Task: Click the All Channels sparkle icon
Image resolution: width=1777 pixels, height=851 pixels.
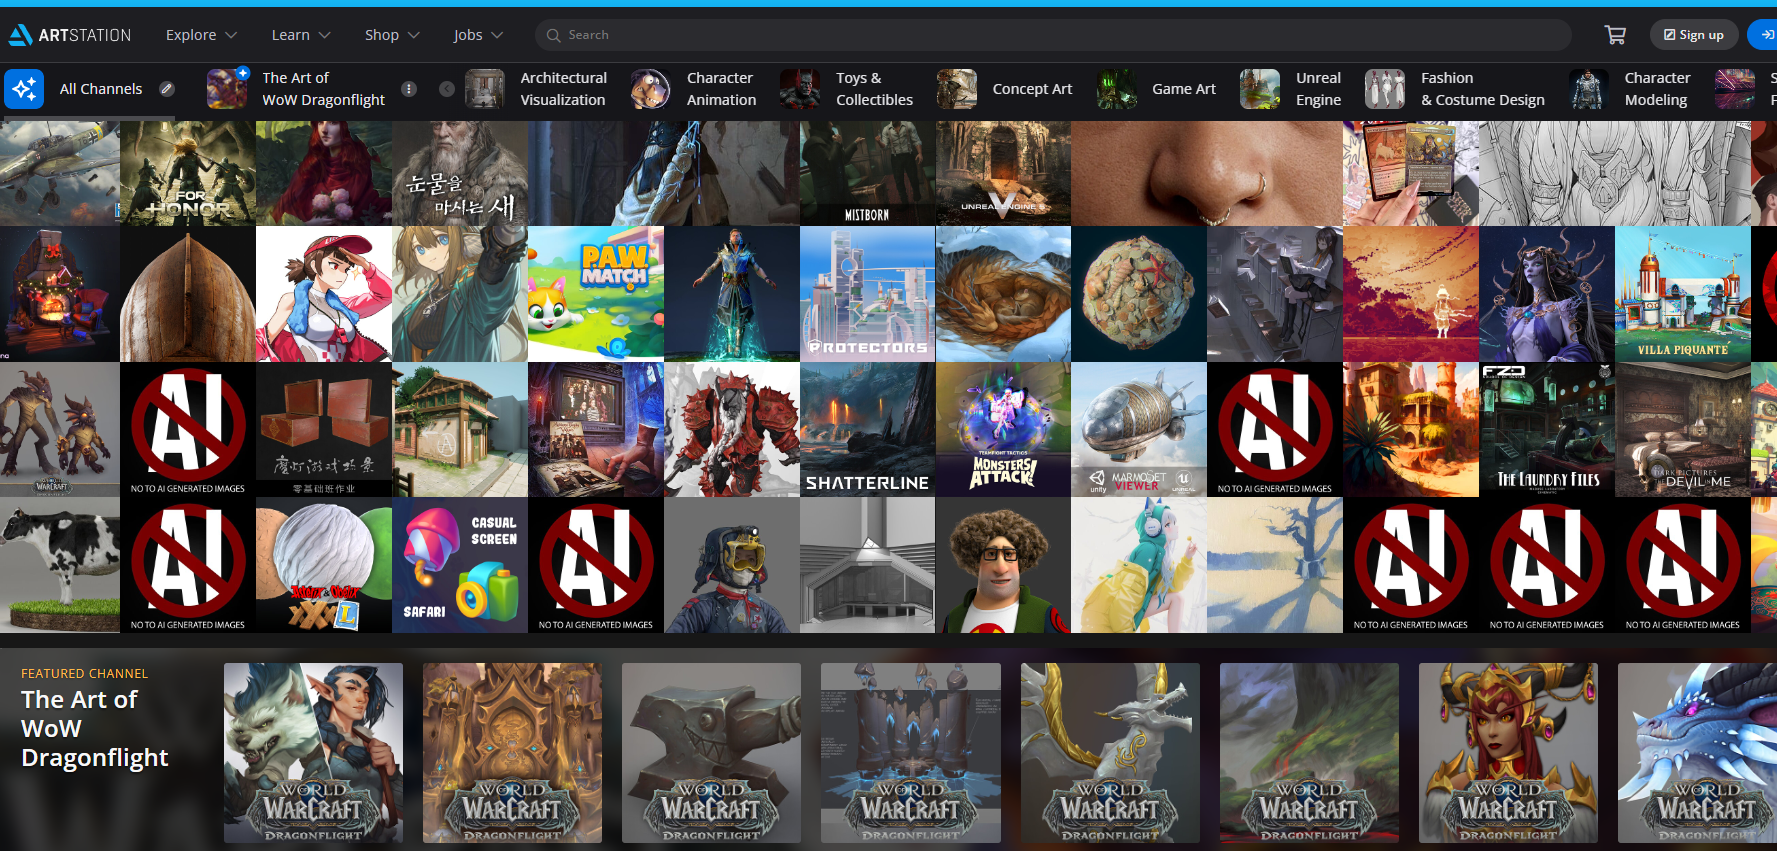Action: click(x=24, y=89)
